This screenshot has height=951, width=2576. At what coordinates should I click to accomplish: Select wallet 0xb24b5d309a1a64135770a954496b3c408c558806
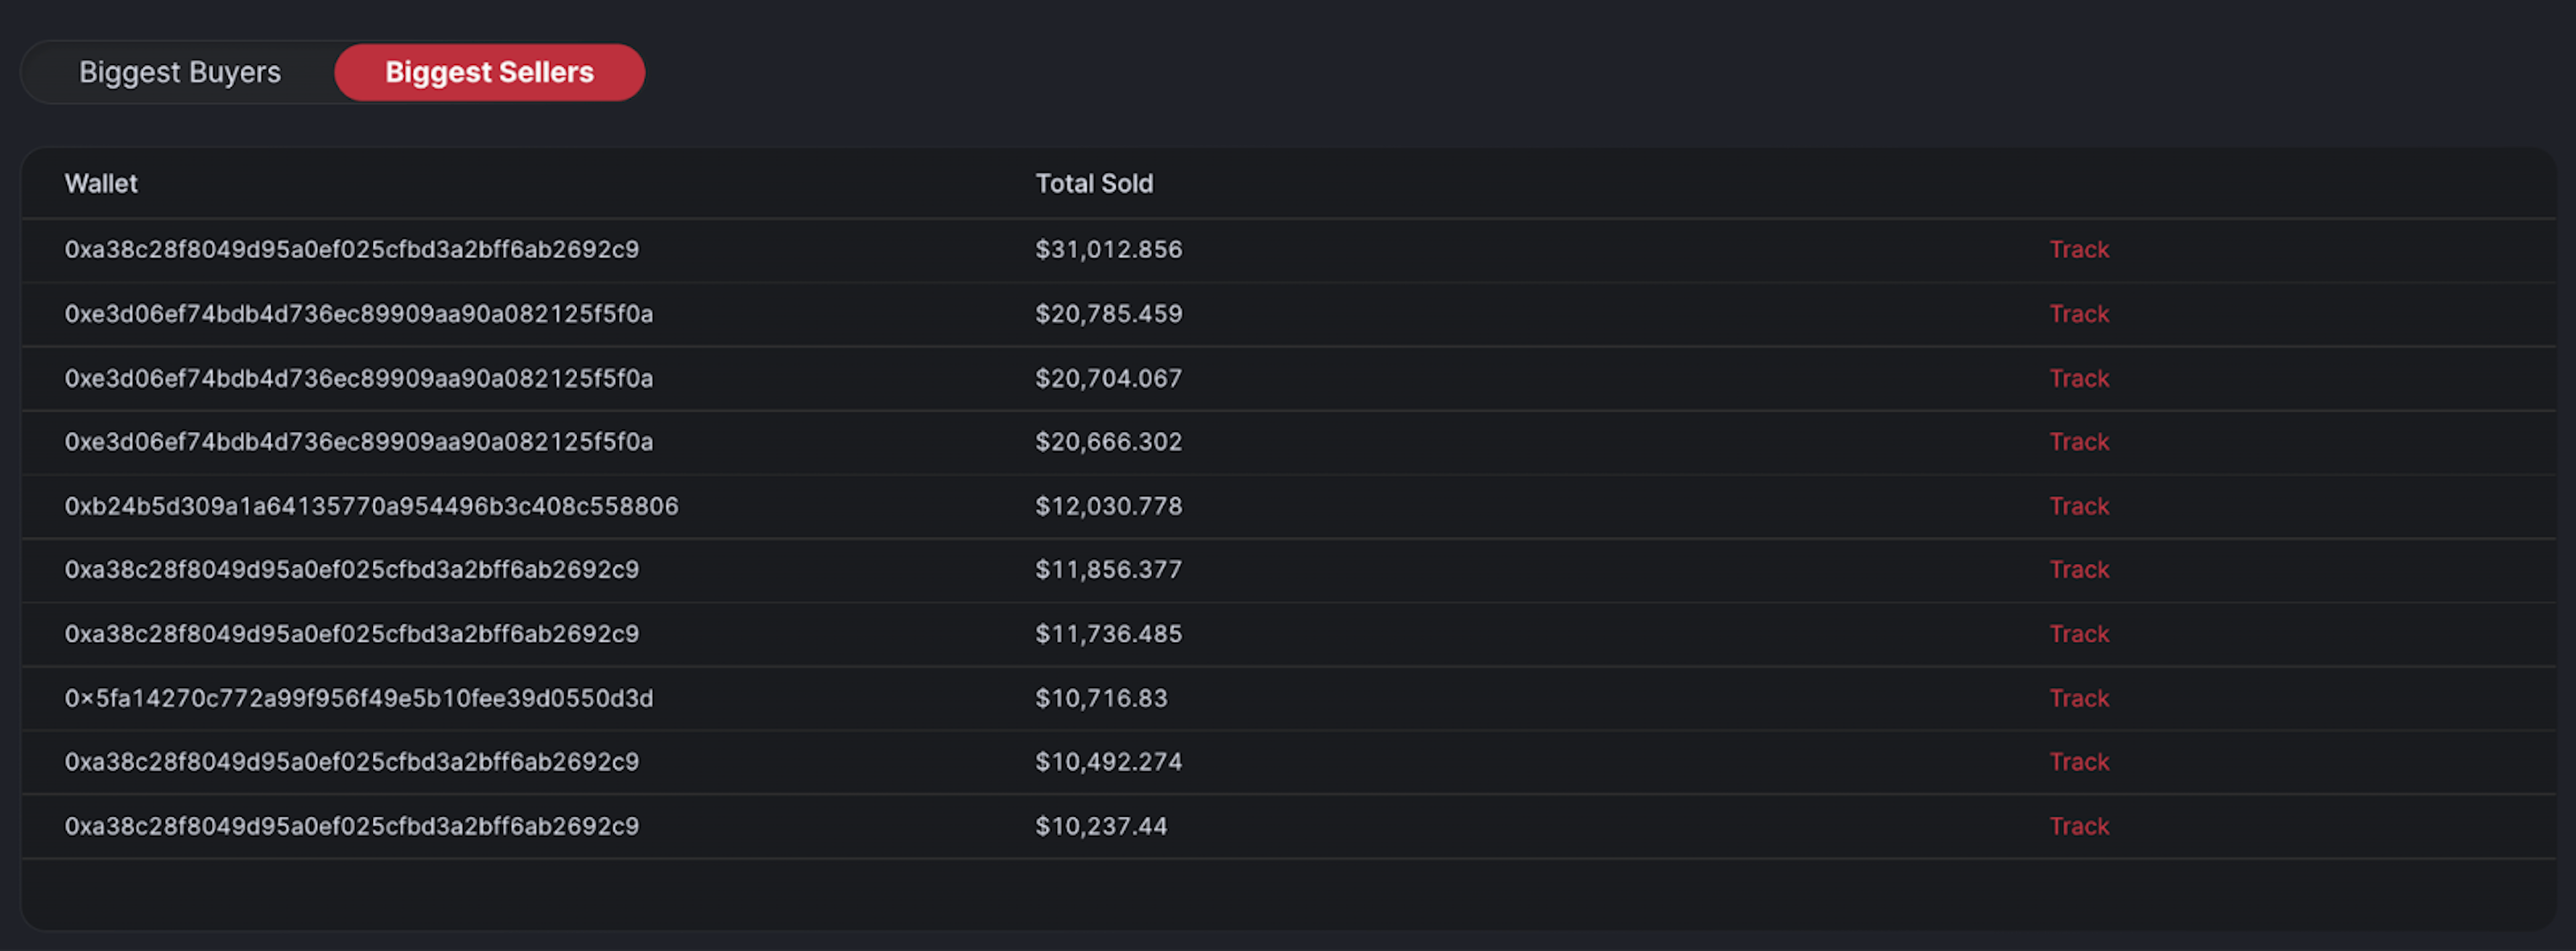tap(372, 506)
